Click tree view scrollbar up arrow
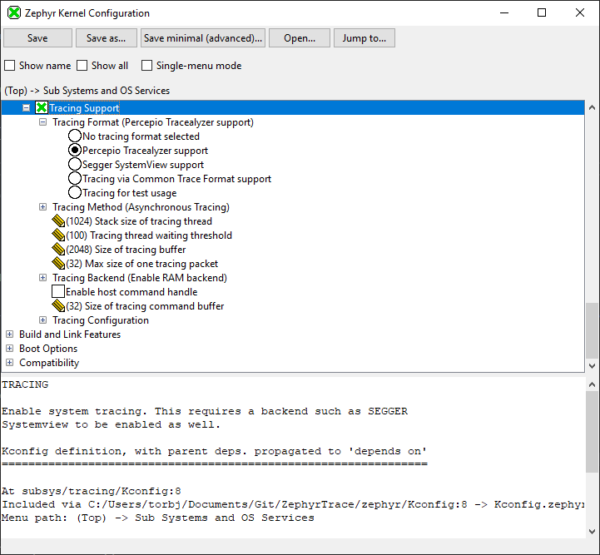Screen dimensions: 600x555 coord(592,107)
